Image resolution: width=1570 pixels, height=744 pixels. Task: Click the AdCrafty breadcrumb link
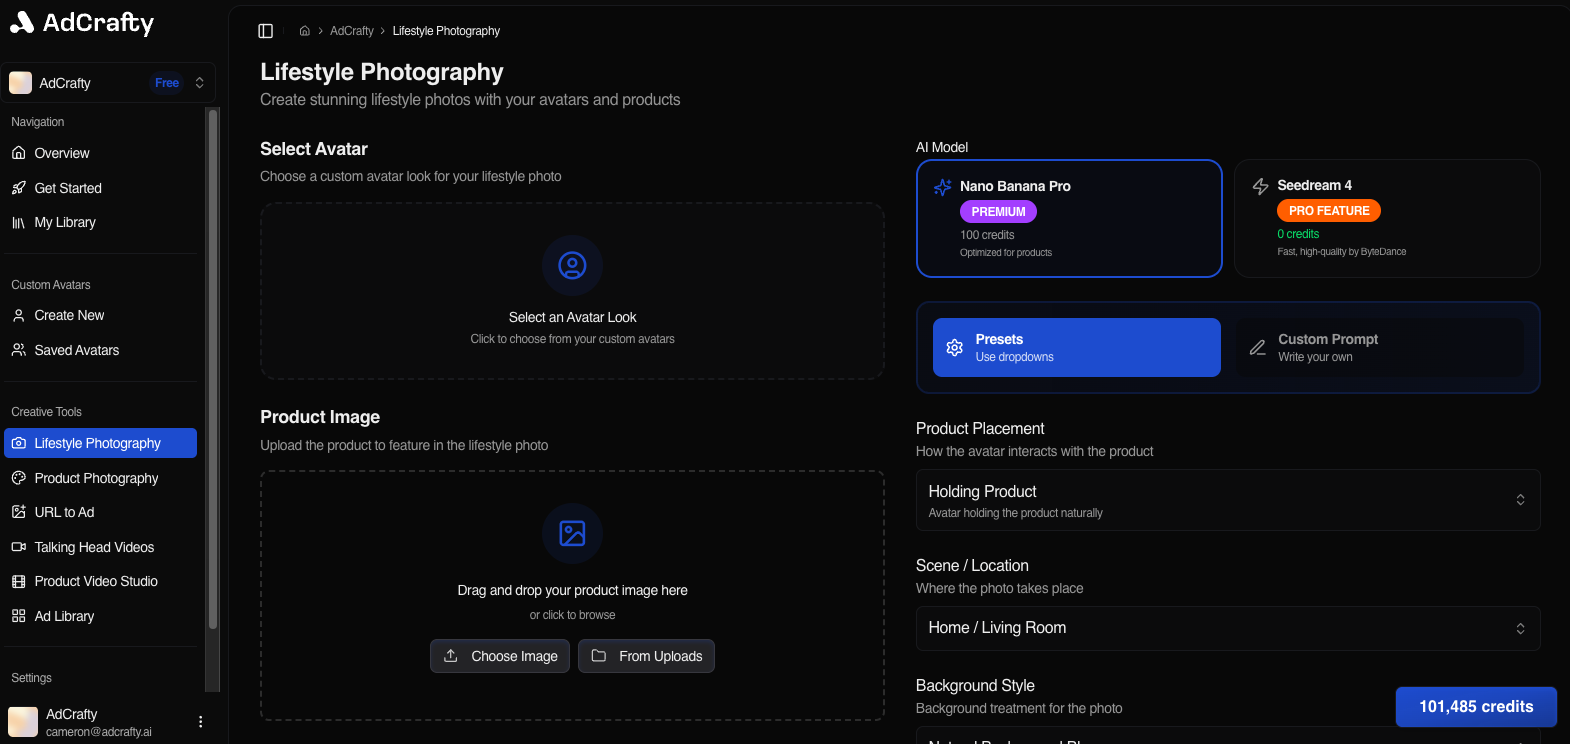click(x=352, y=31)
